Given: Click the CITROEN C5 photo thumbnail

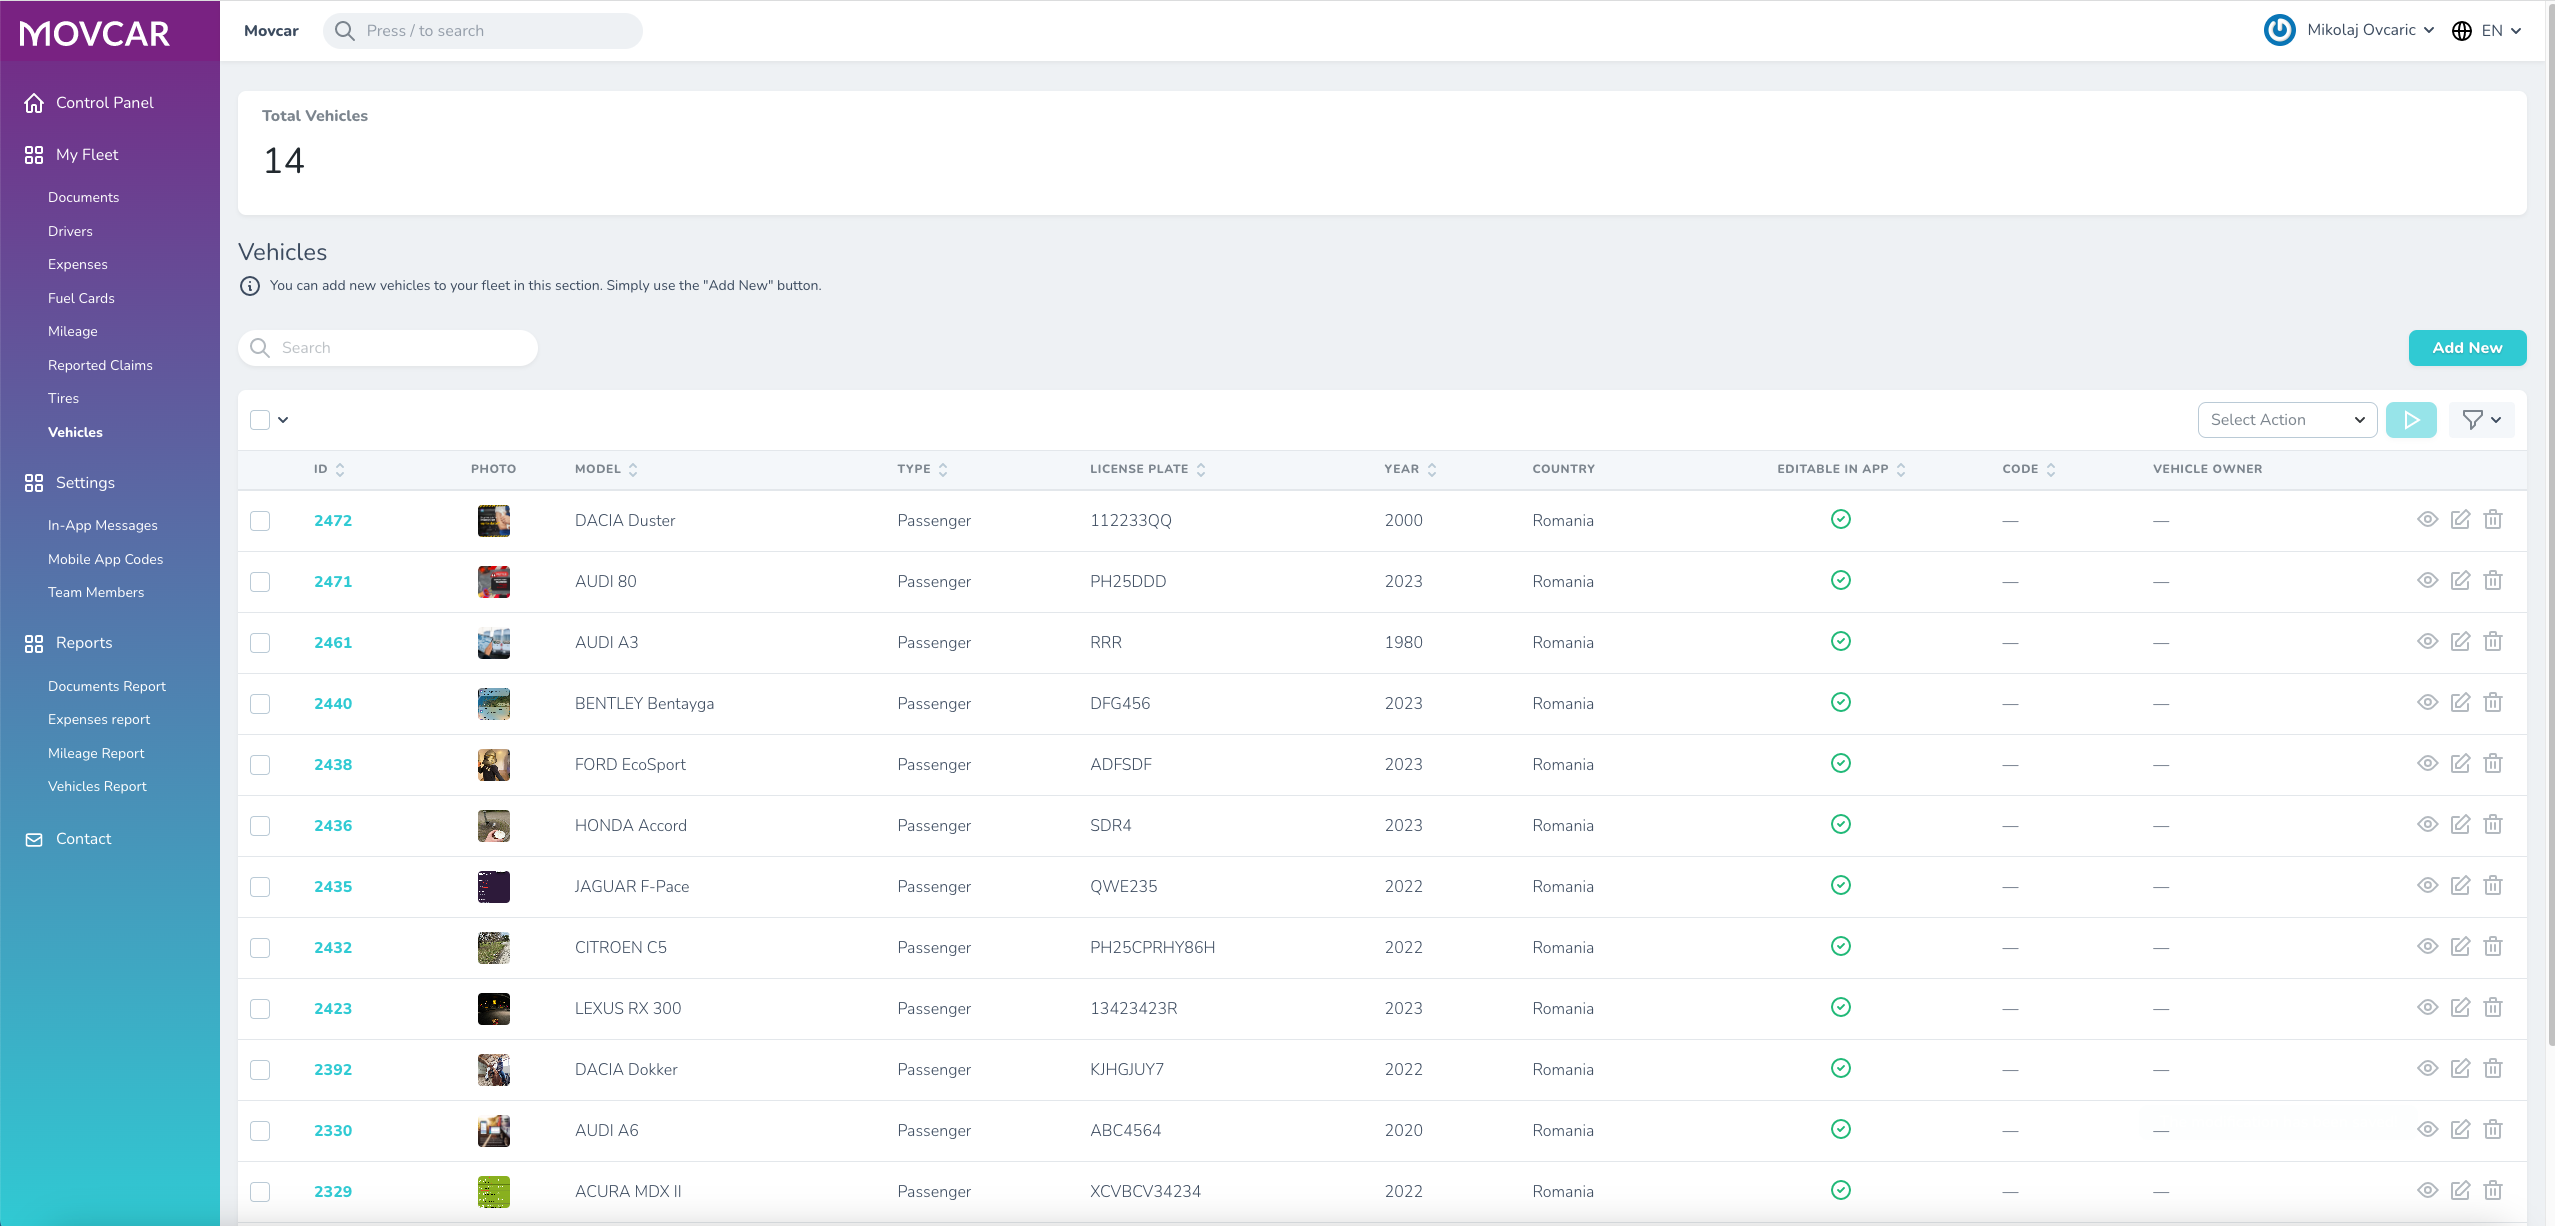Looking at the screenshot, I should tap(493, 947).
